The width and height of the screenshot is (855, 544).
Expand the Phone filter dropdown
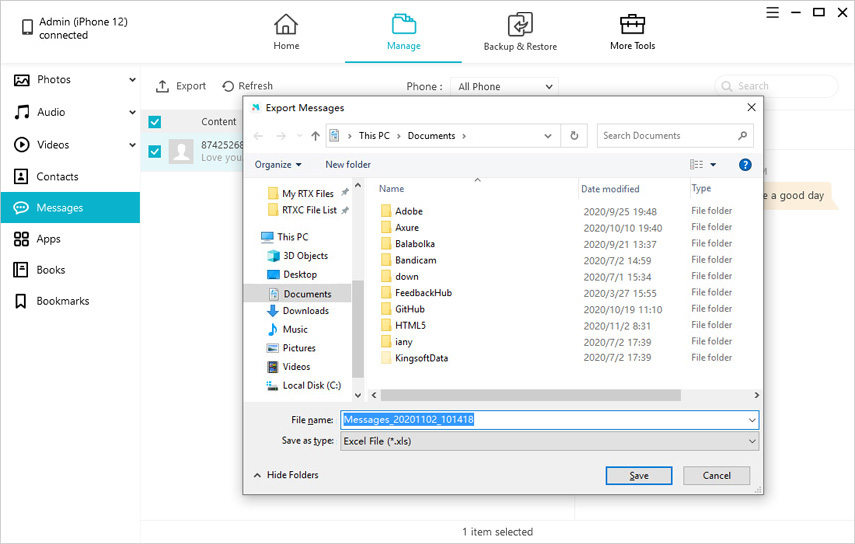click(x=504, y=87)
